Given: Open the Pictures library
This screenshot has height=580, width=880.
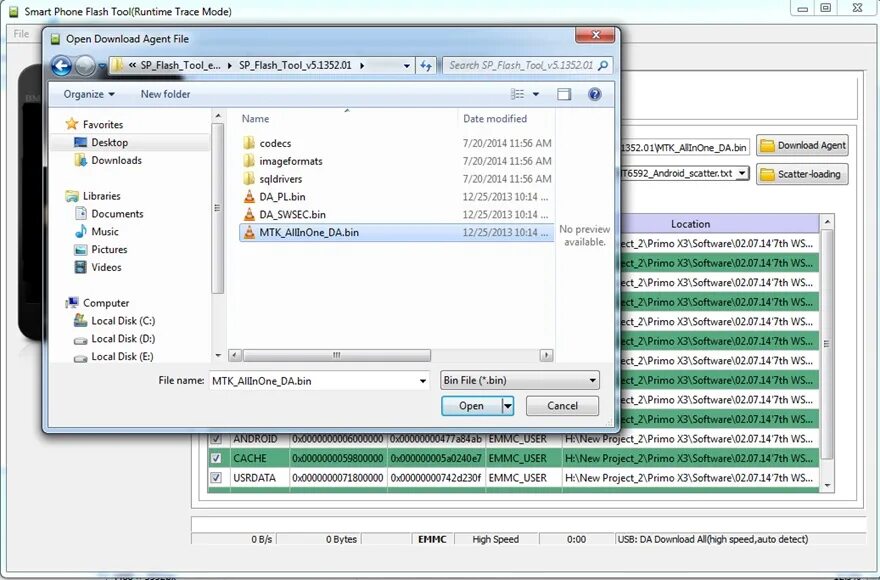Looking at the screenshot, I should click(109, 250).
